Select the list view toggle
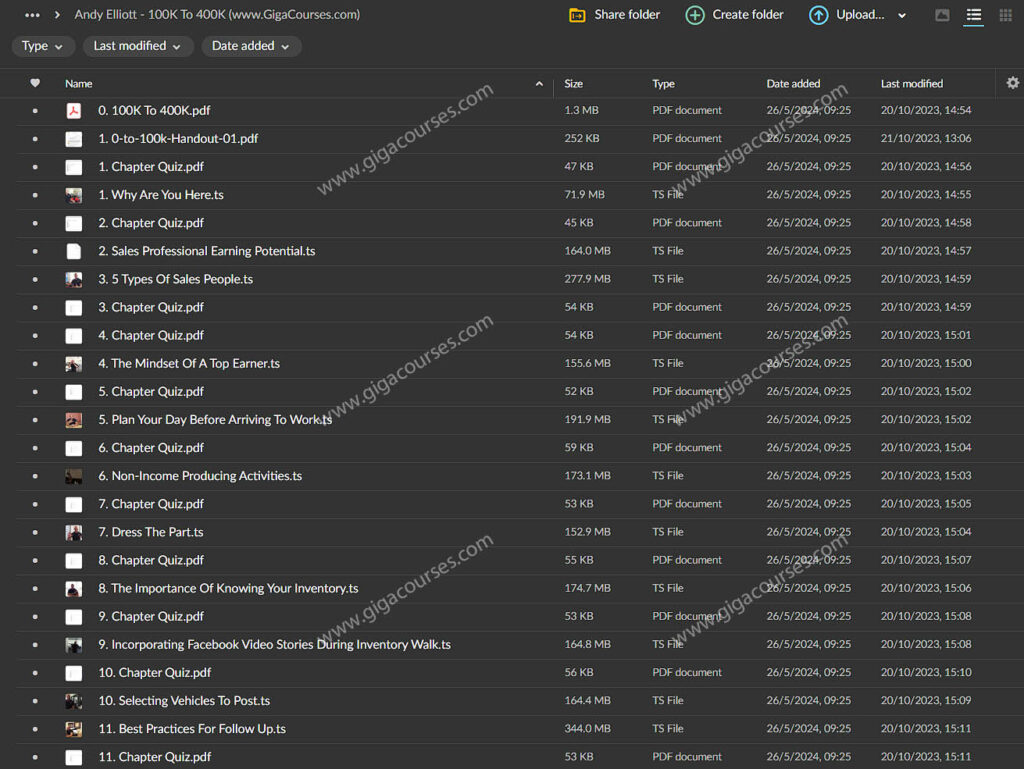Viewport: 1024px width, 769px height. 973,15
